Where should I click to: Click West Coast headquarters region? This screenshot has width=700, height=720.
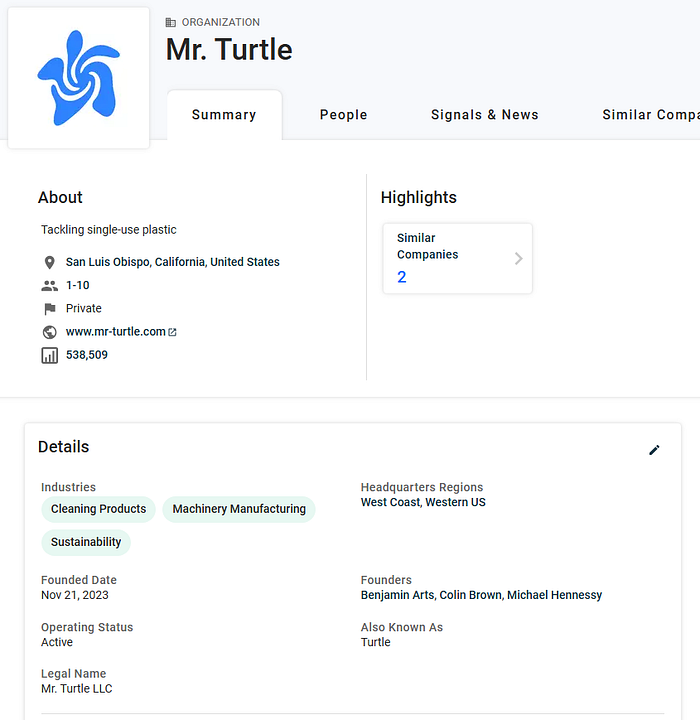(390, 502)
